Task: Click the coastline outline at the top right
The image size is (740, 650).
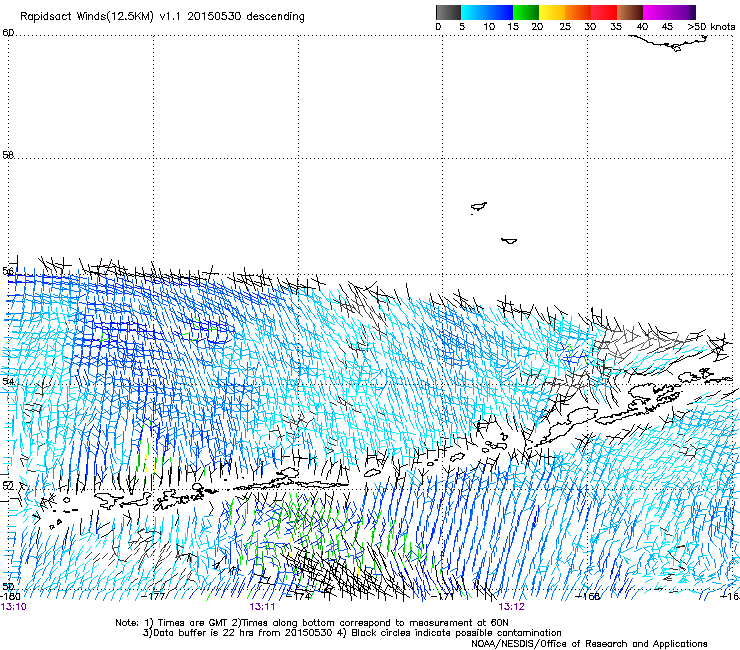Action: click(670, 43)
